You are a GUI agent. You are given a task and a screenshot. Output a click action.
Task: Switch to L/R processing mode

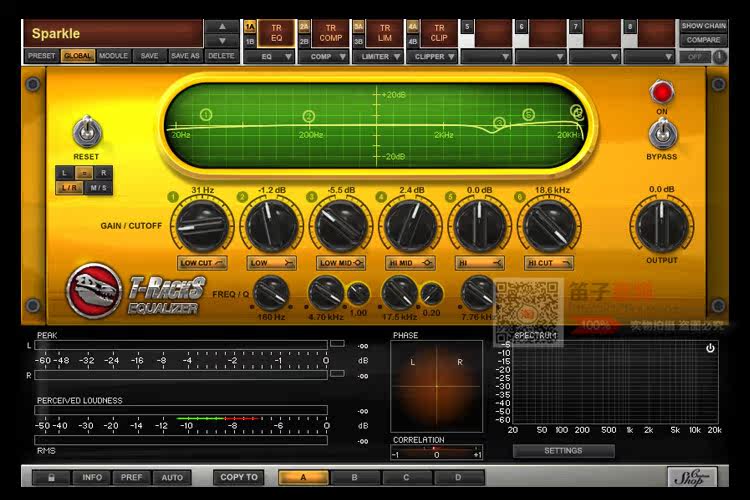(70, 188)
